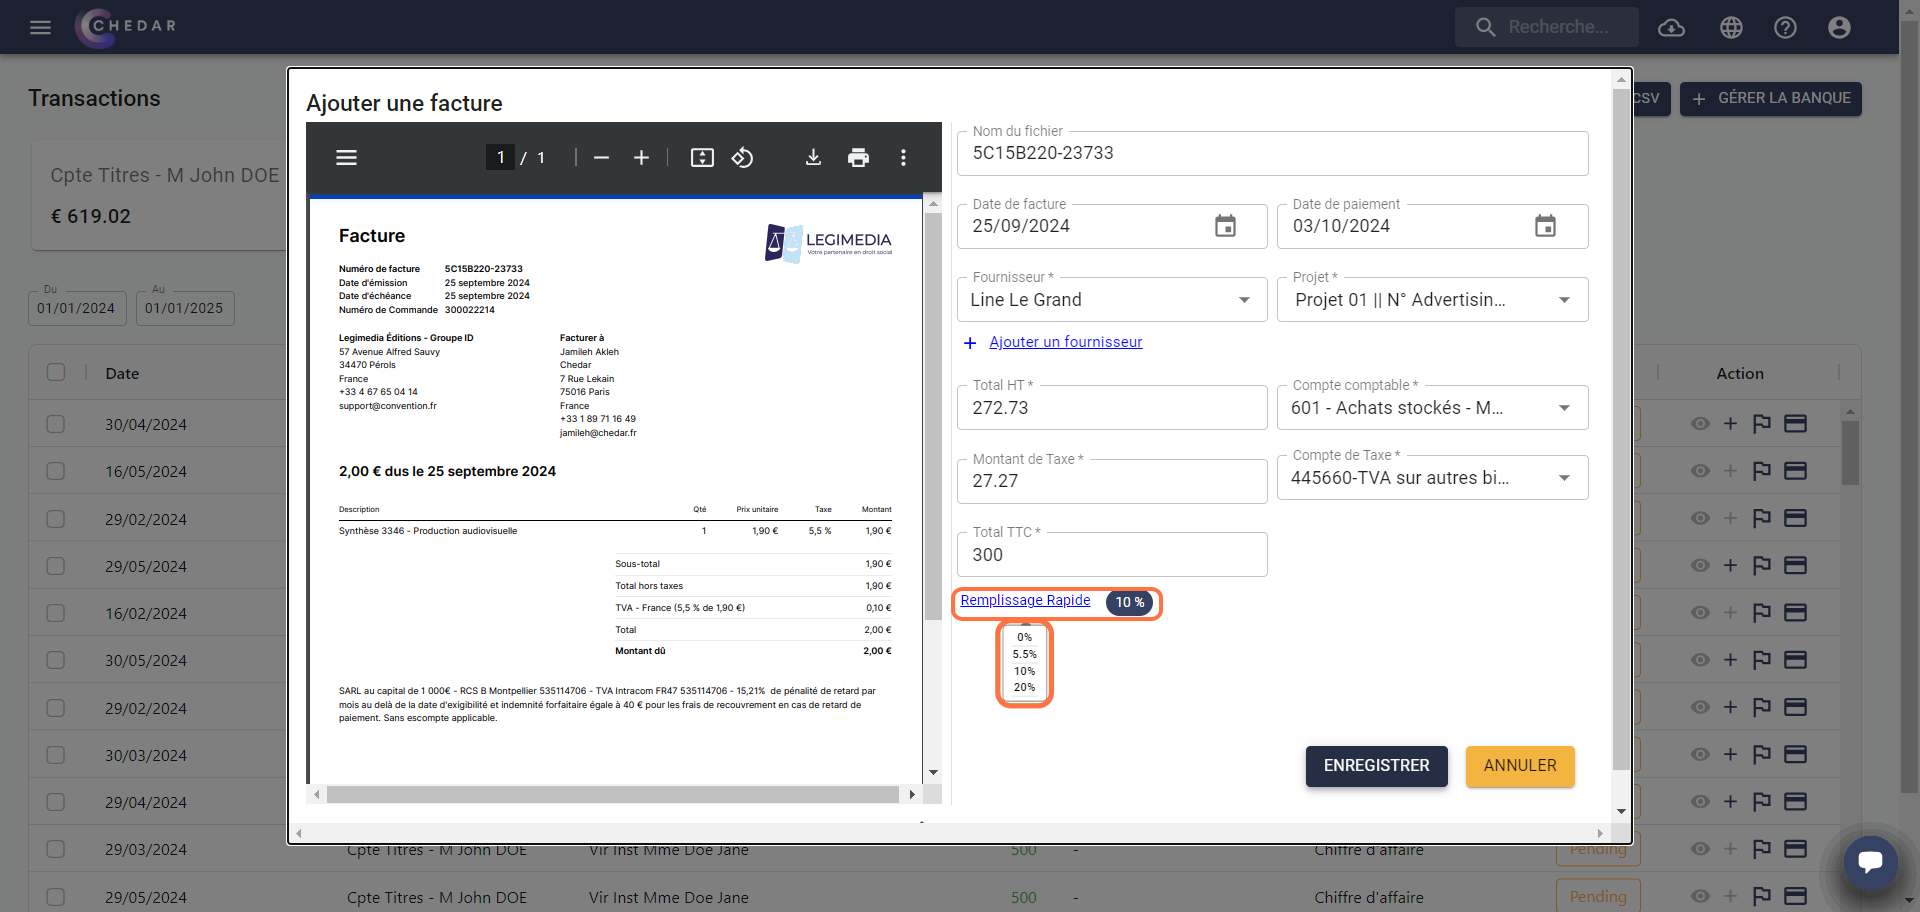Open the hamburger main menu
The image size is (1920, 912).
40,27
